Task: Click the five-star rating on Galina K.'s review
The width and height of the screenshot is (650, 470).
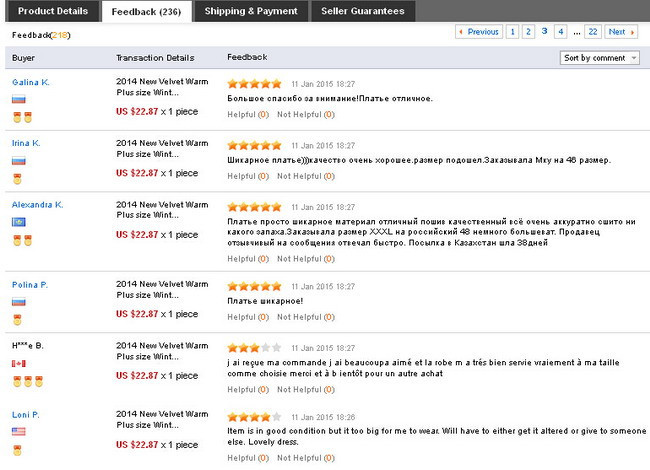Action: (x=255, y=83)
